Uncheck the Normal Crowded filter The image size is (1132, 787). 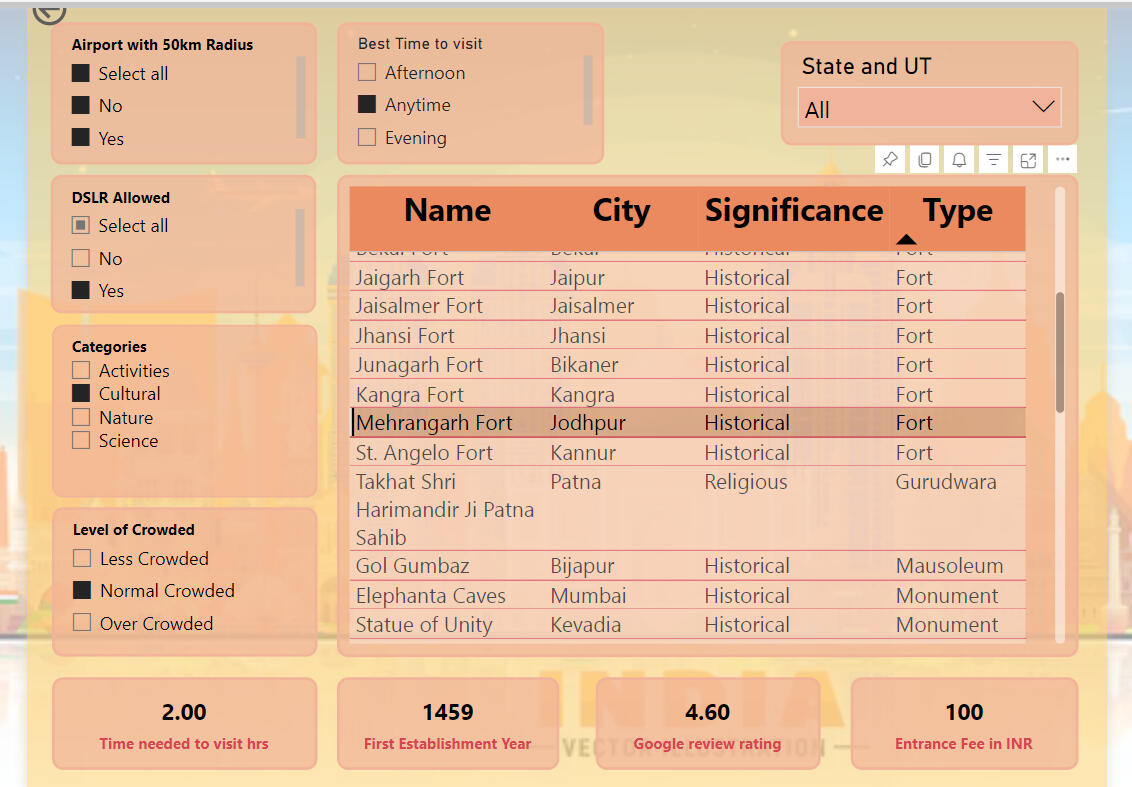click(x=82, y=591)
